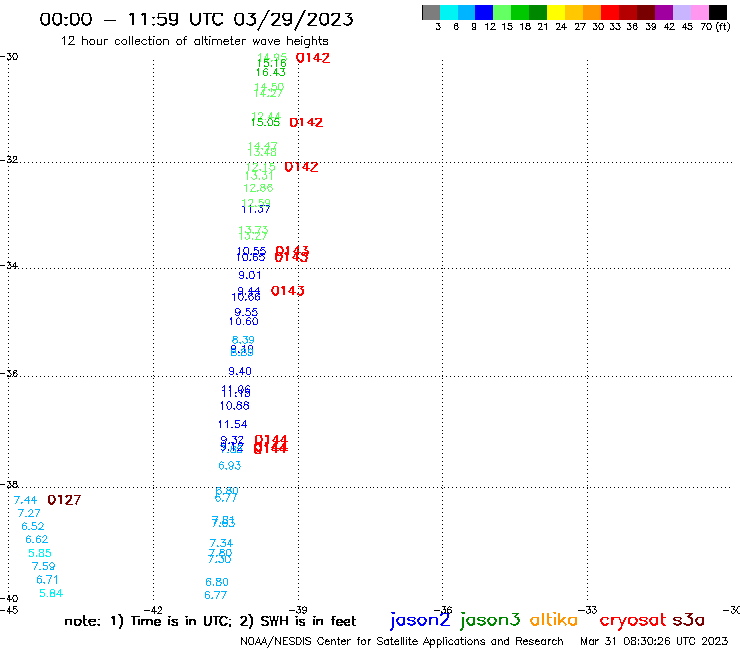This screenshot has width=740, height=650.
Task: Click the note about UTC time and SWH feet
Action: click(210, 621)
